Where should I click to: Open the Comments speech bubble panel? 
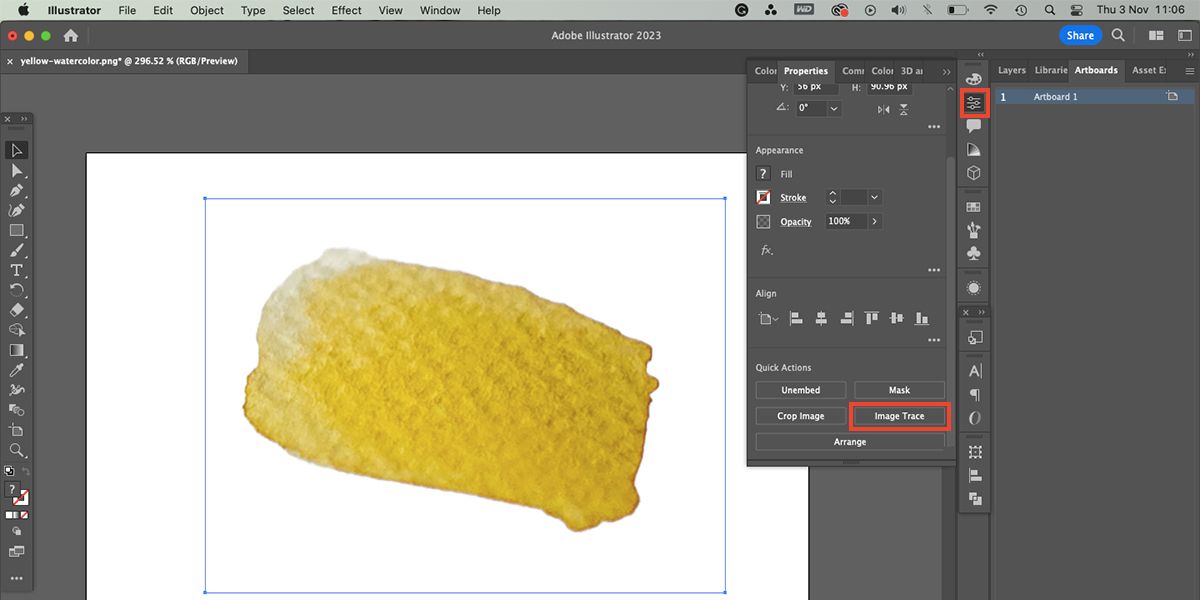974,126
